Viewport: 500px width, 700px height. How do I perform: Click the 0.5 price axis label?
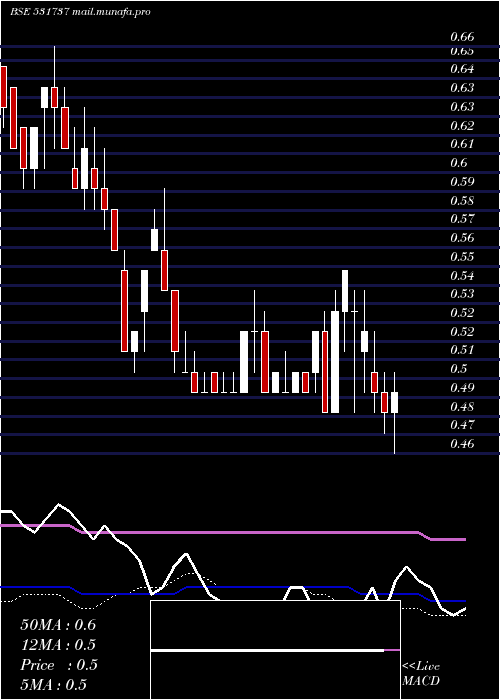458,369
